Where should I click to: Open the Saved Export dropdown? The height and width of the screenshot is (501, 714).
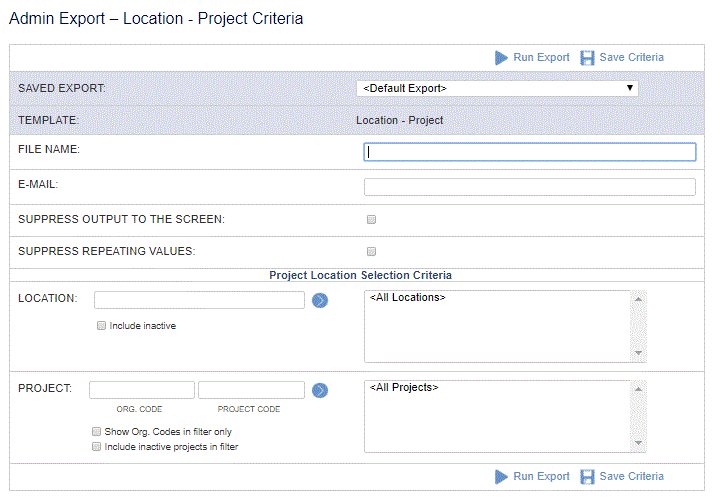click(x=497, y=88)
